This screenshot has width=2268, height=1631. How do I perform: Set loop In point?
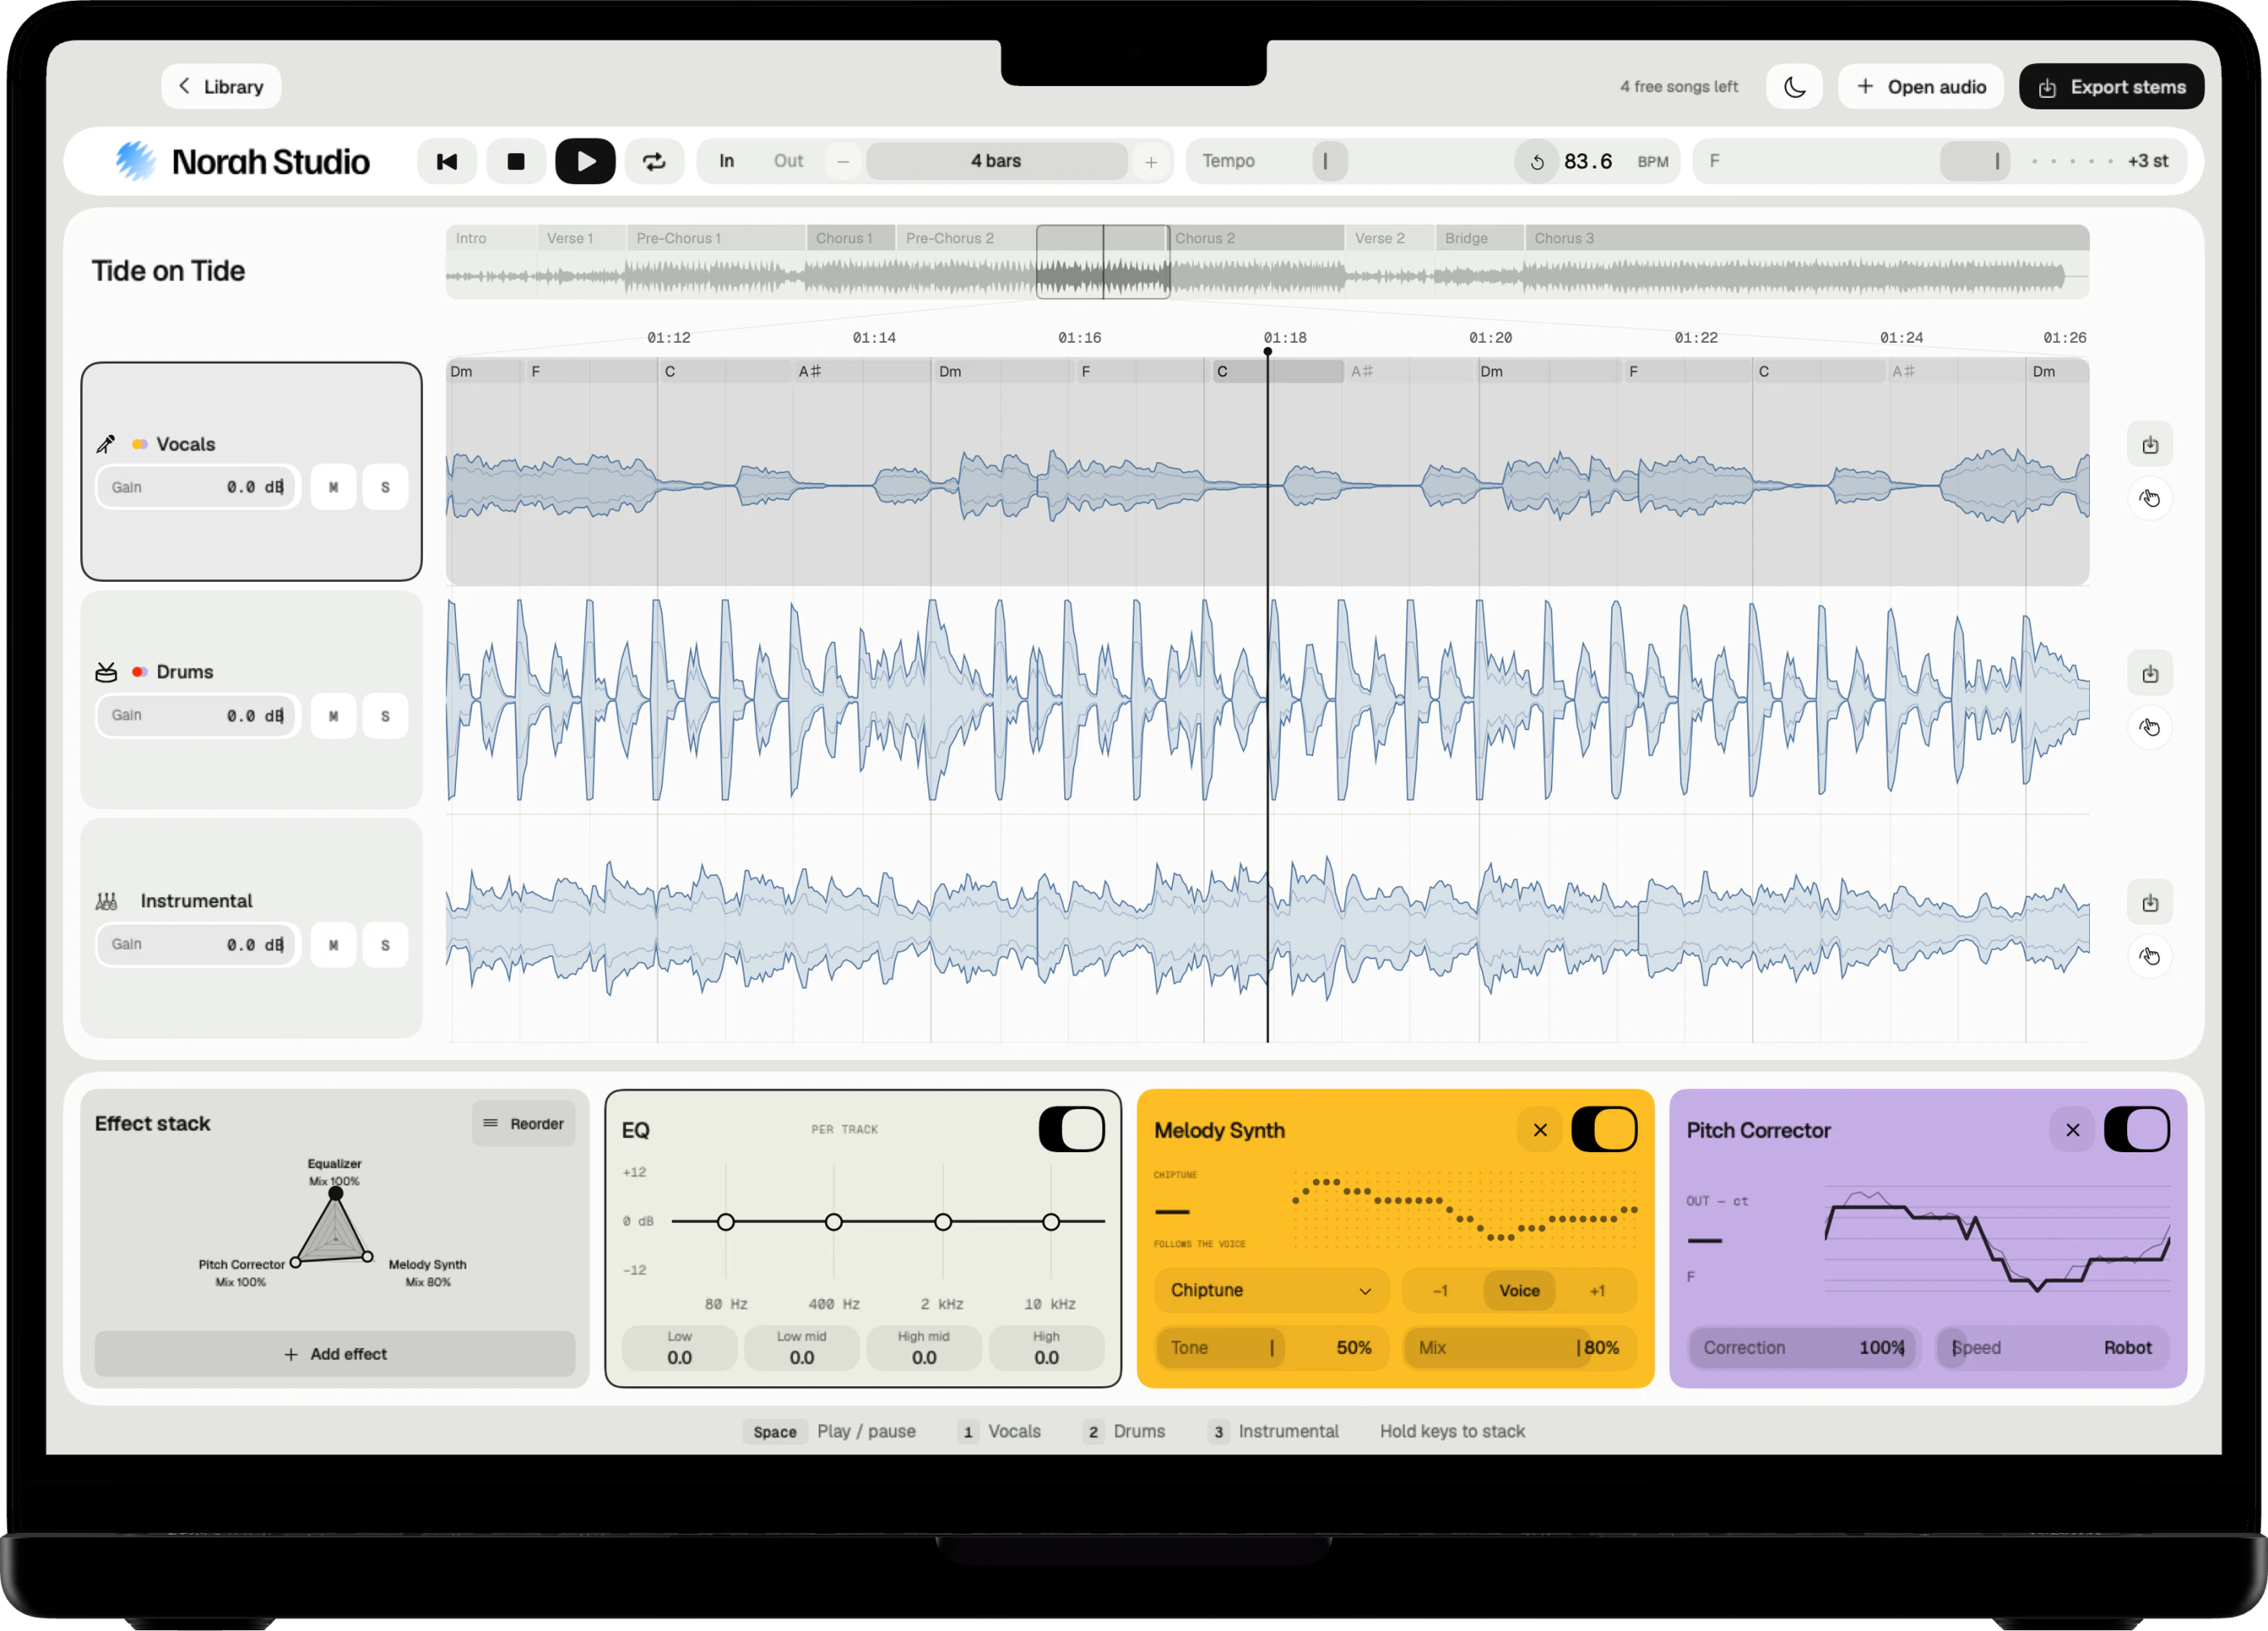727,161
